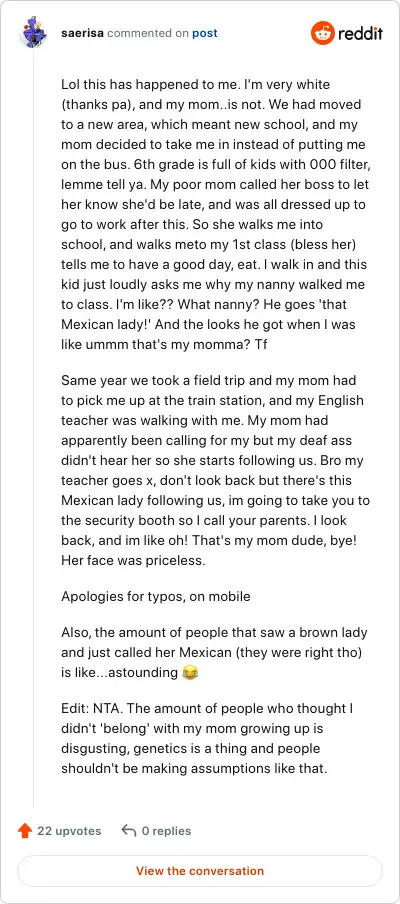The width and height of the screenshot is (400, 904).
Task: Click the sentence 'Lol this has happened to me'
Action: point(146,85)
